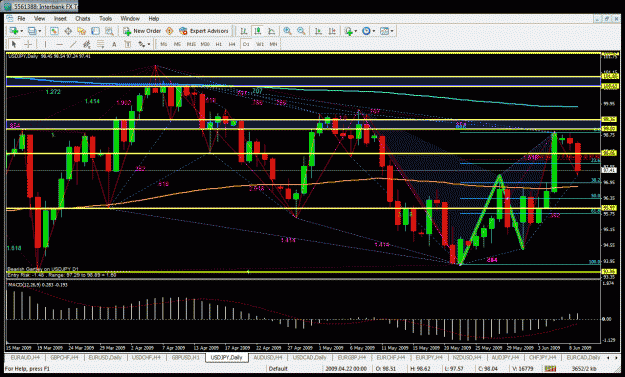Expand the Indicators dropdown arrow

coord(356,31)
